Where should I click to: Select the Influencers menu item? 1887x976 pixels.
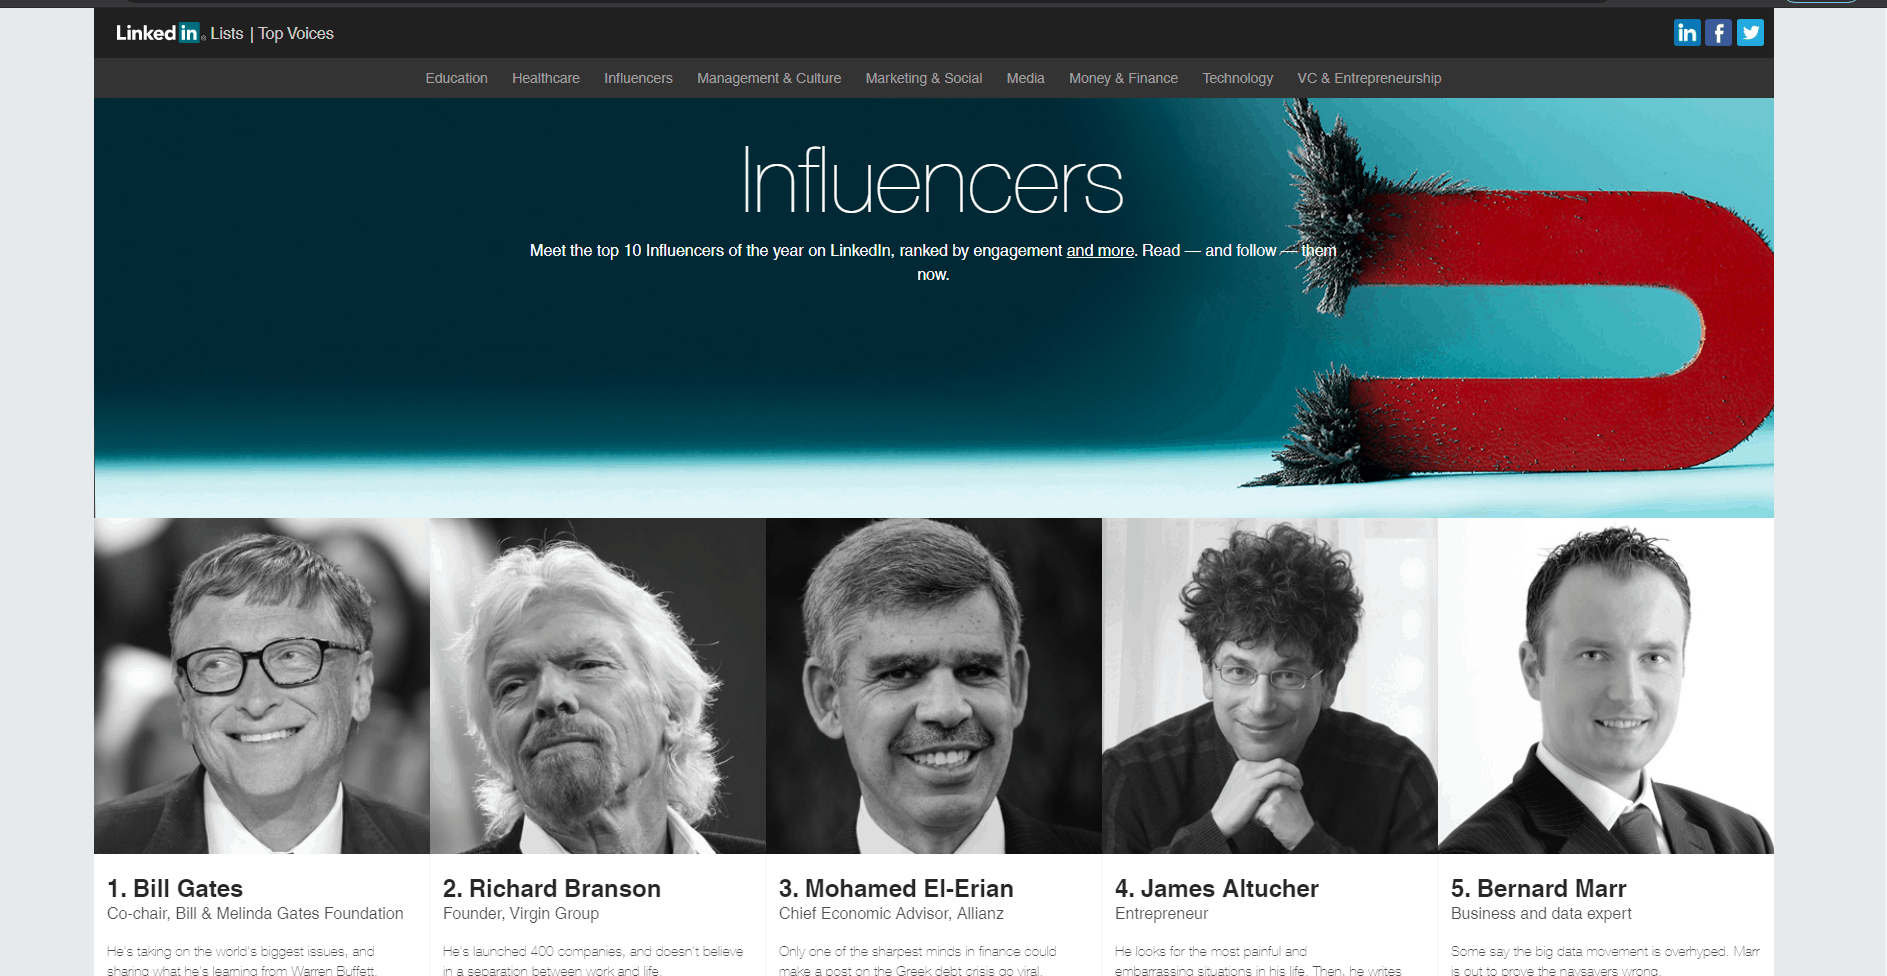pyautogui.click(x=638, y=78)
